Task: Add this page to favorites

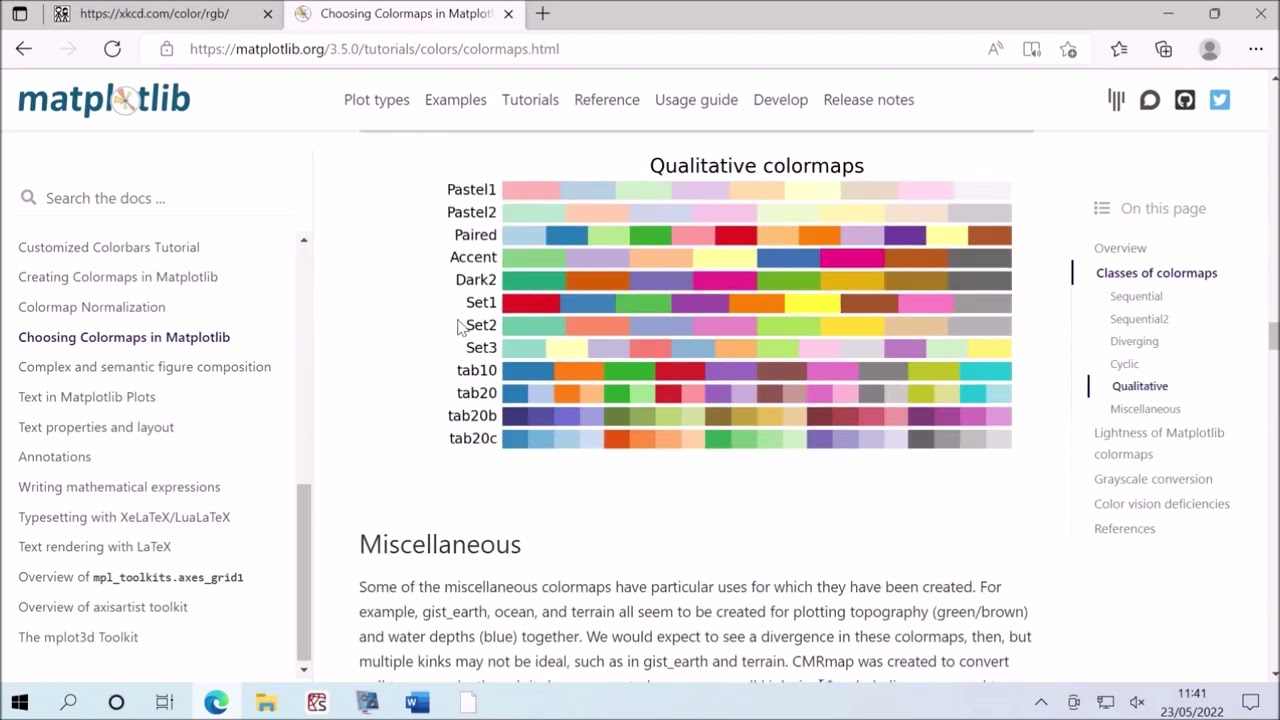Action: [x=1069, y=48]
